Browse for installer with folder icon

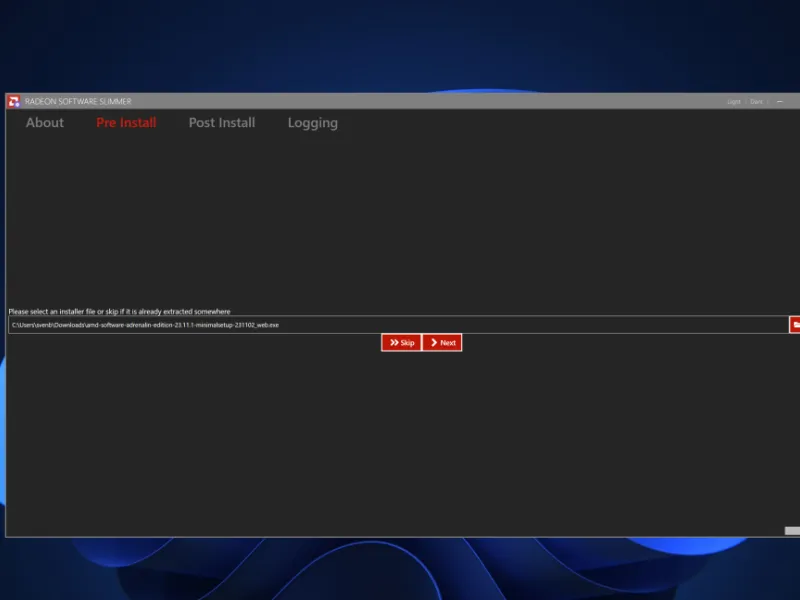795,324
